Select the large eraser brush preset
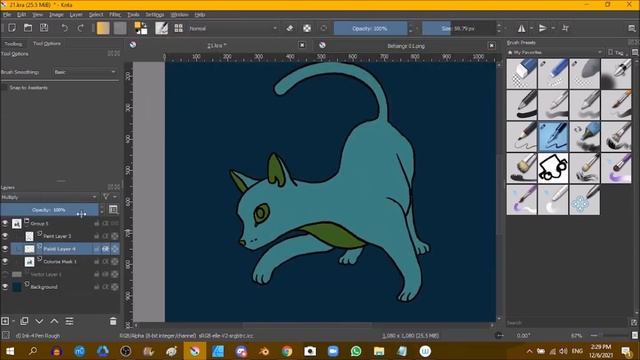Viewport: 640px width, 360px height. click(522, 73)
